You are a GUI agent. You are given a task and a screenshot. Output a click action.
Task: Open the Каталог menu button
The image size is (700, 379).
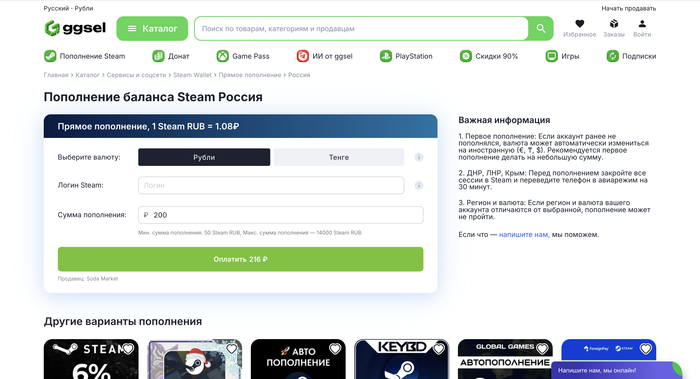(152, 29)
